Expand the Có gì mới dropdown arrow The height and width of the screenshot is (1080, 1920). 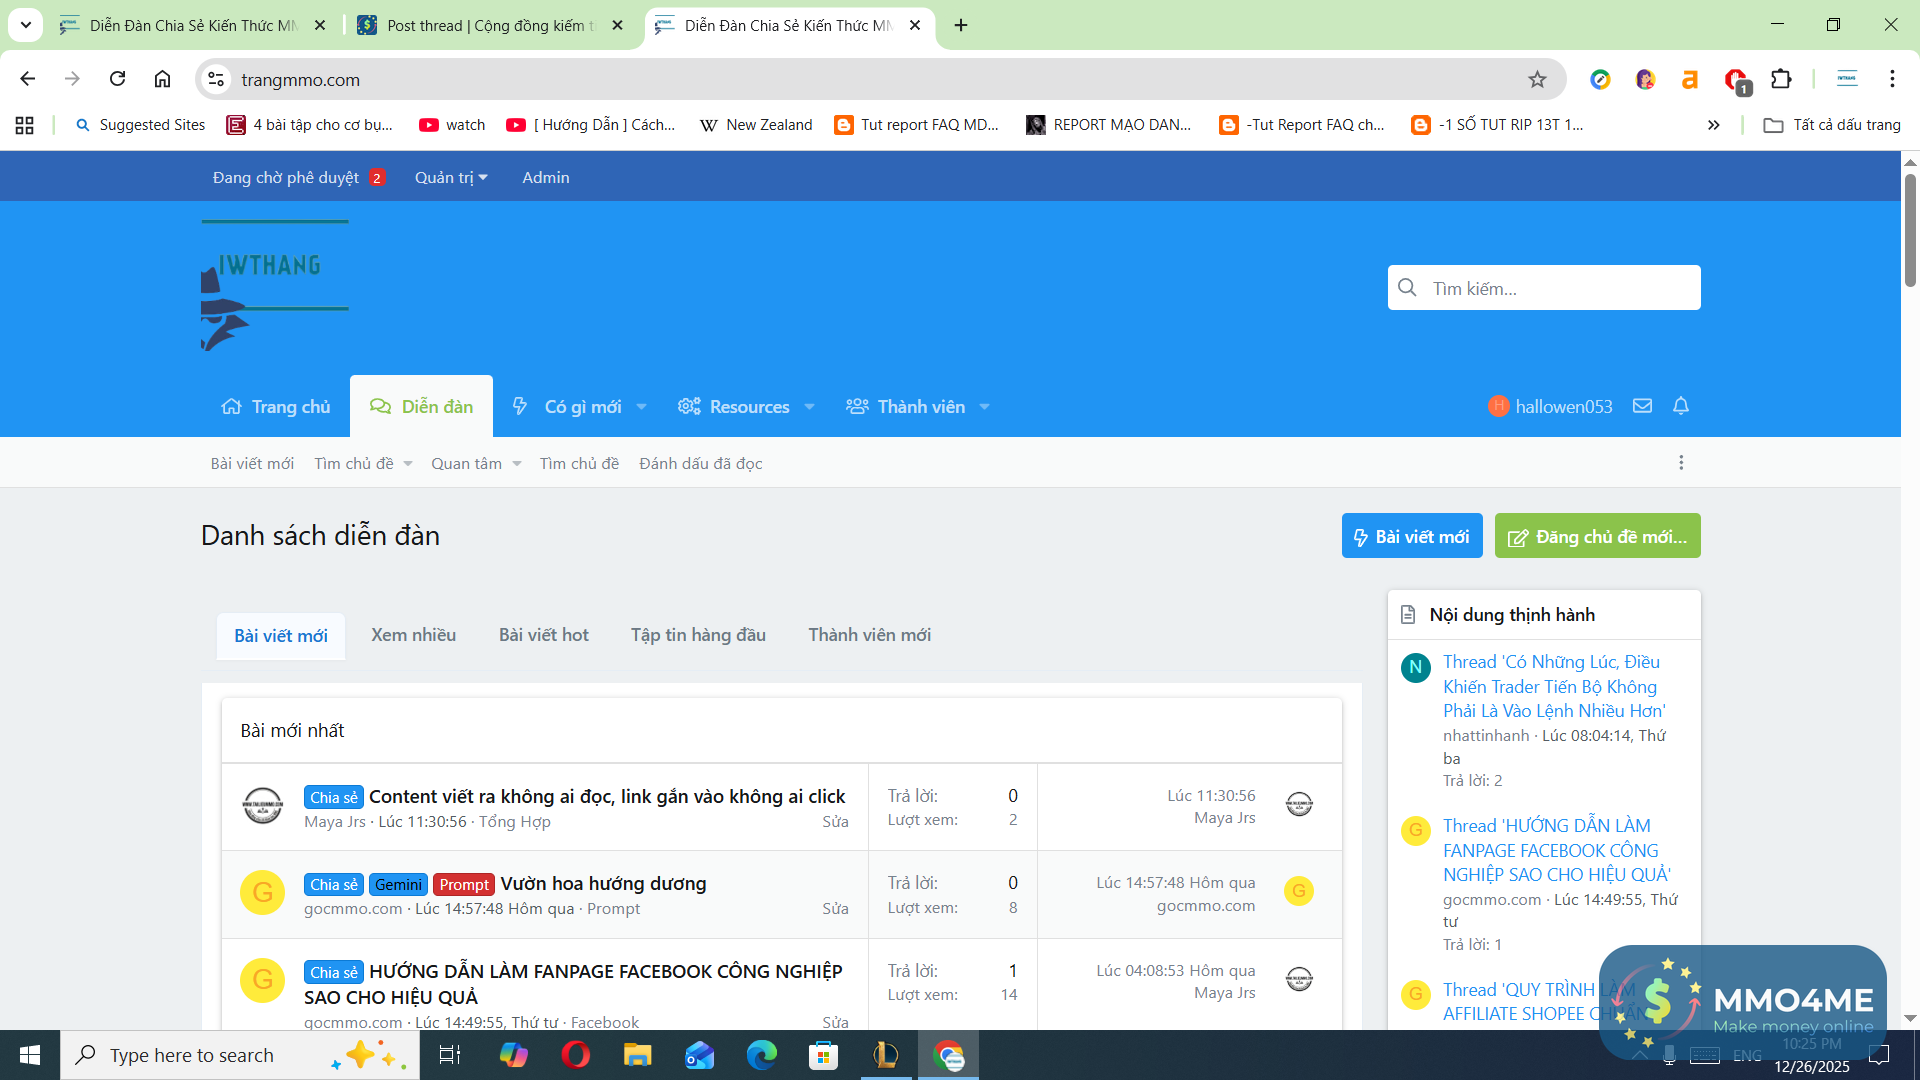[641, 407]
